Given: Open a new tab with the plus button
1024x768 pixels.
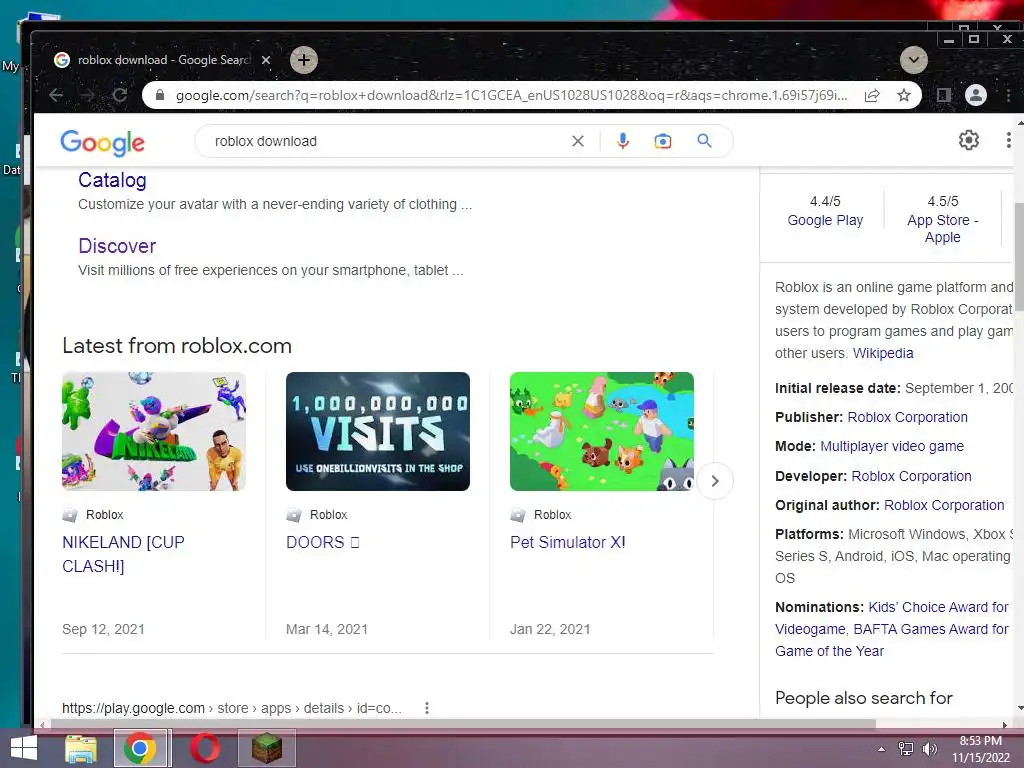Looking at the screenshot, I should 304,60.
